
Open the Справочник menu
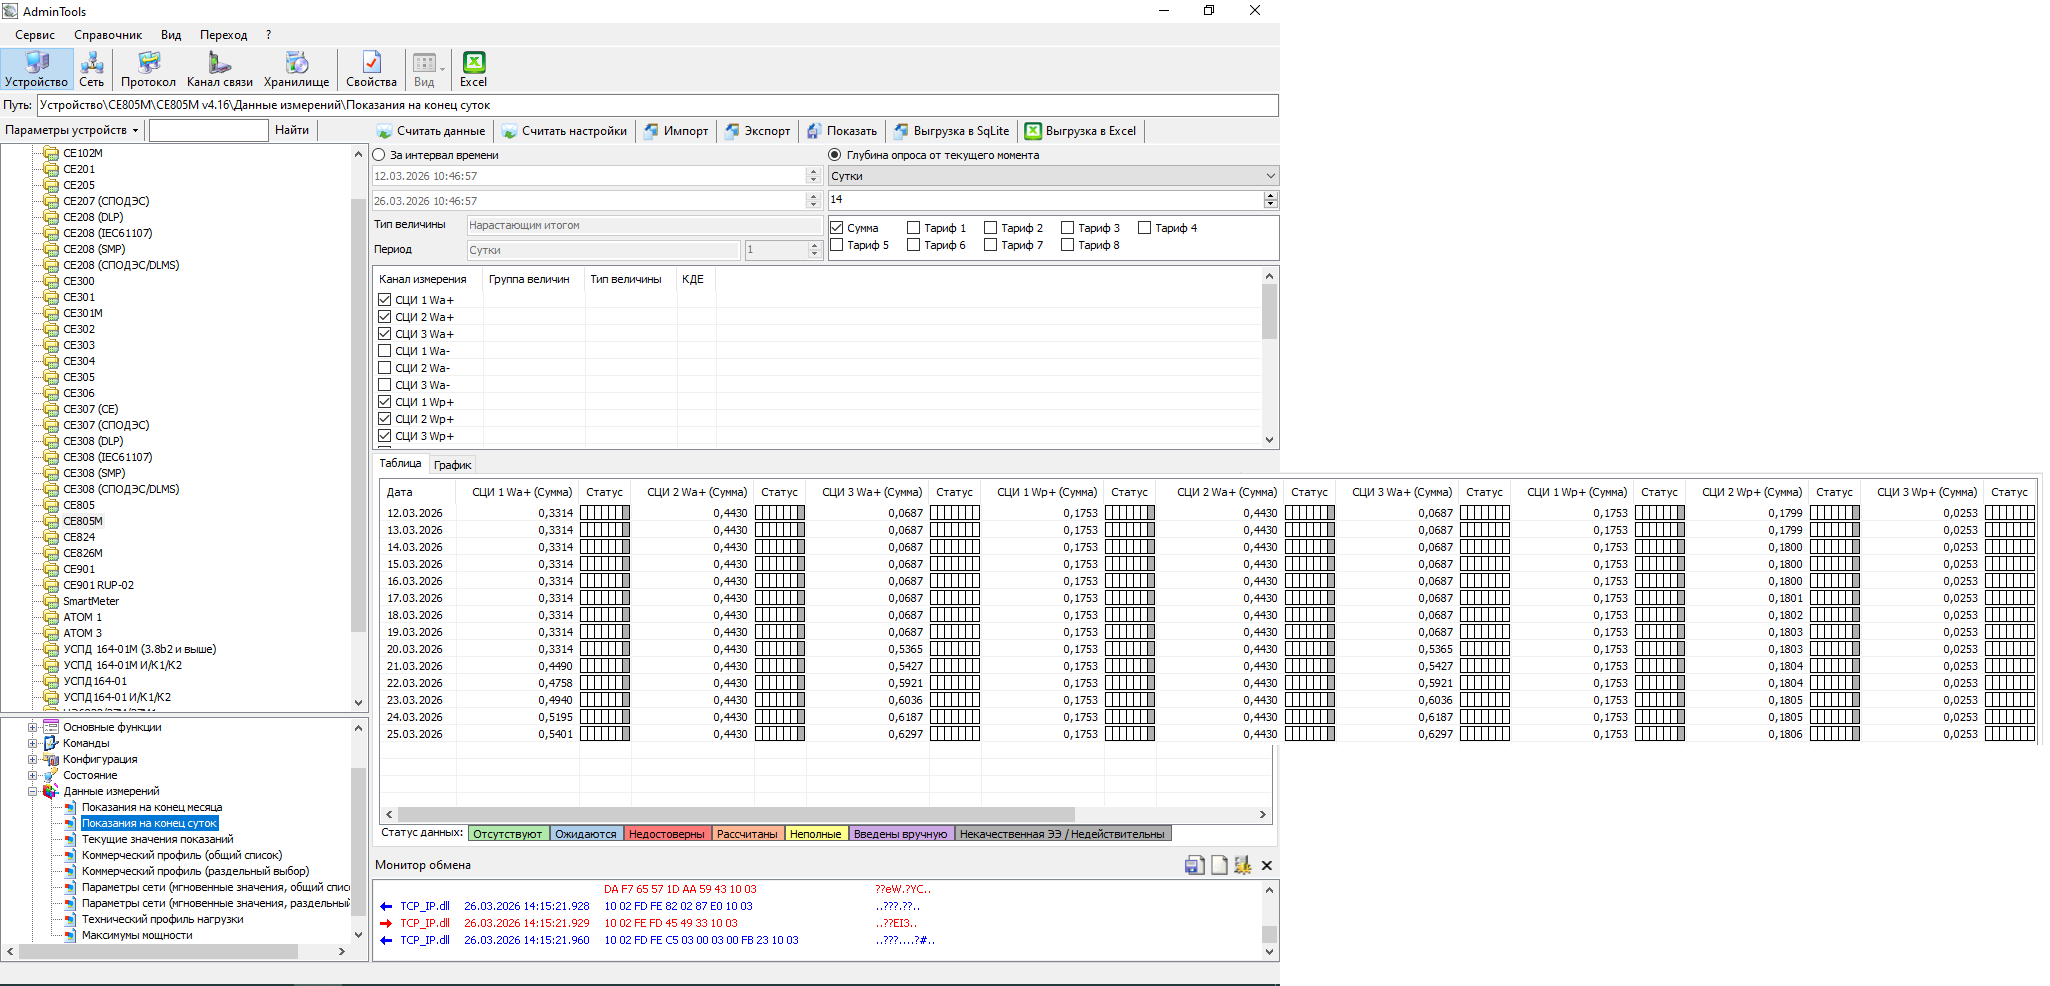[x=108, y=35]
